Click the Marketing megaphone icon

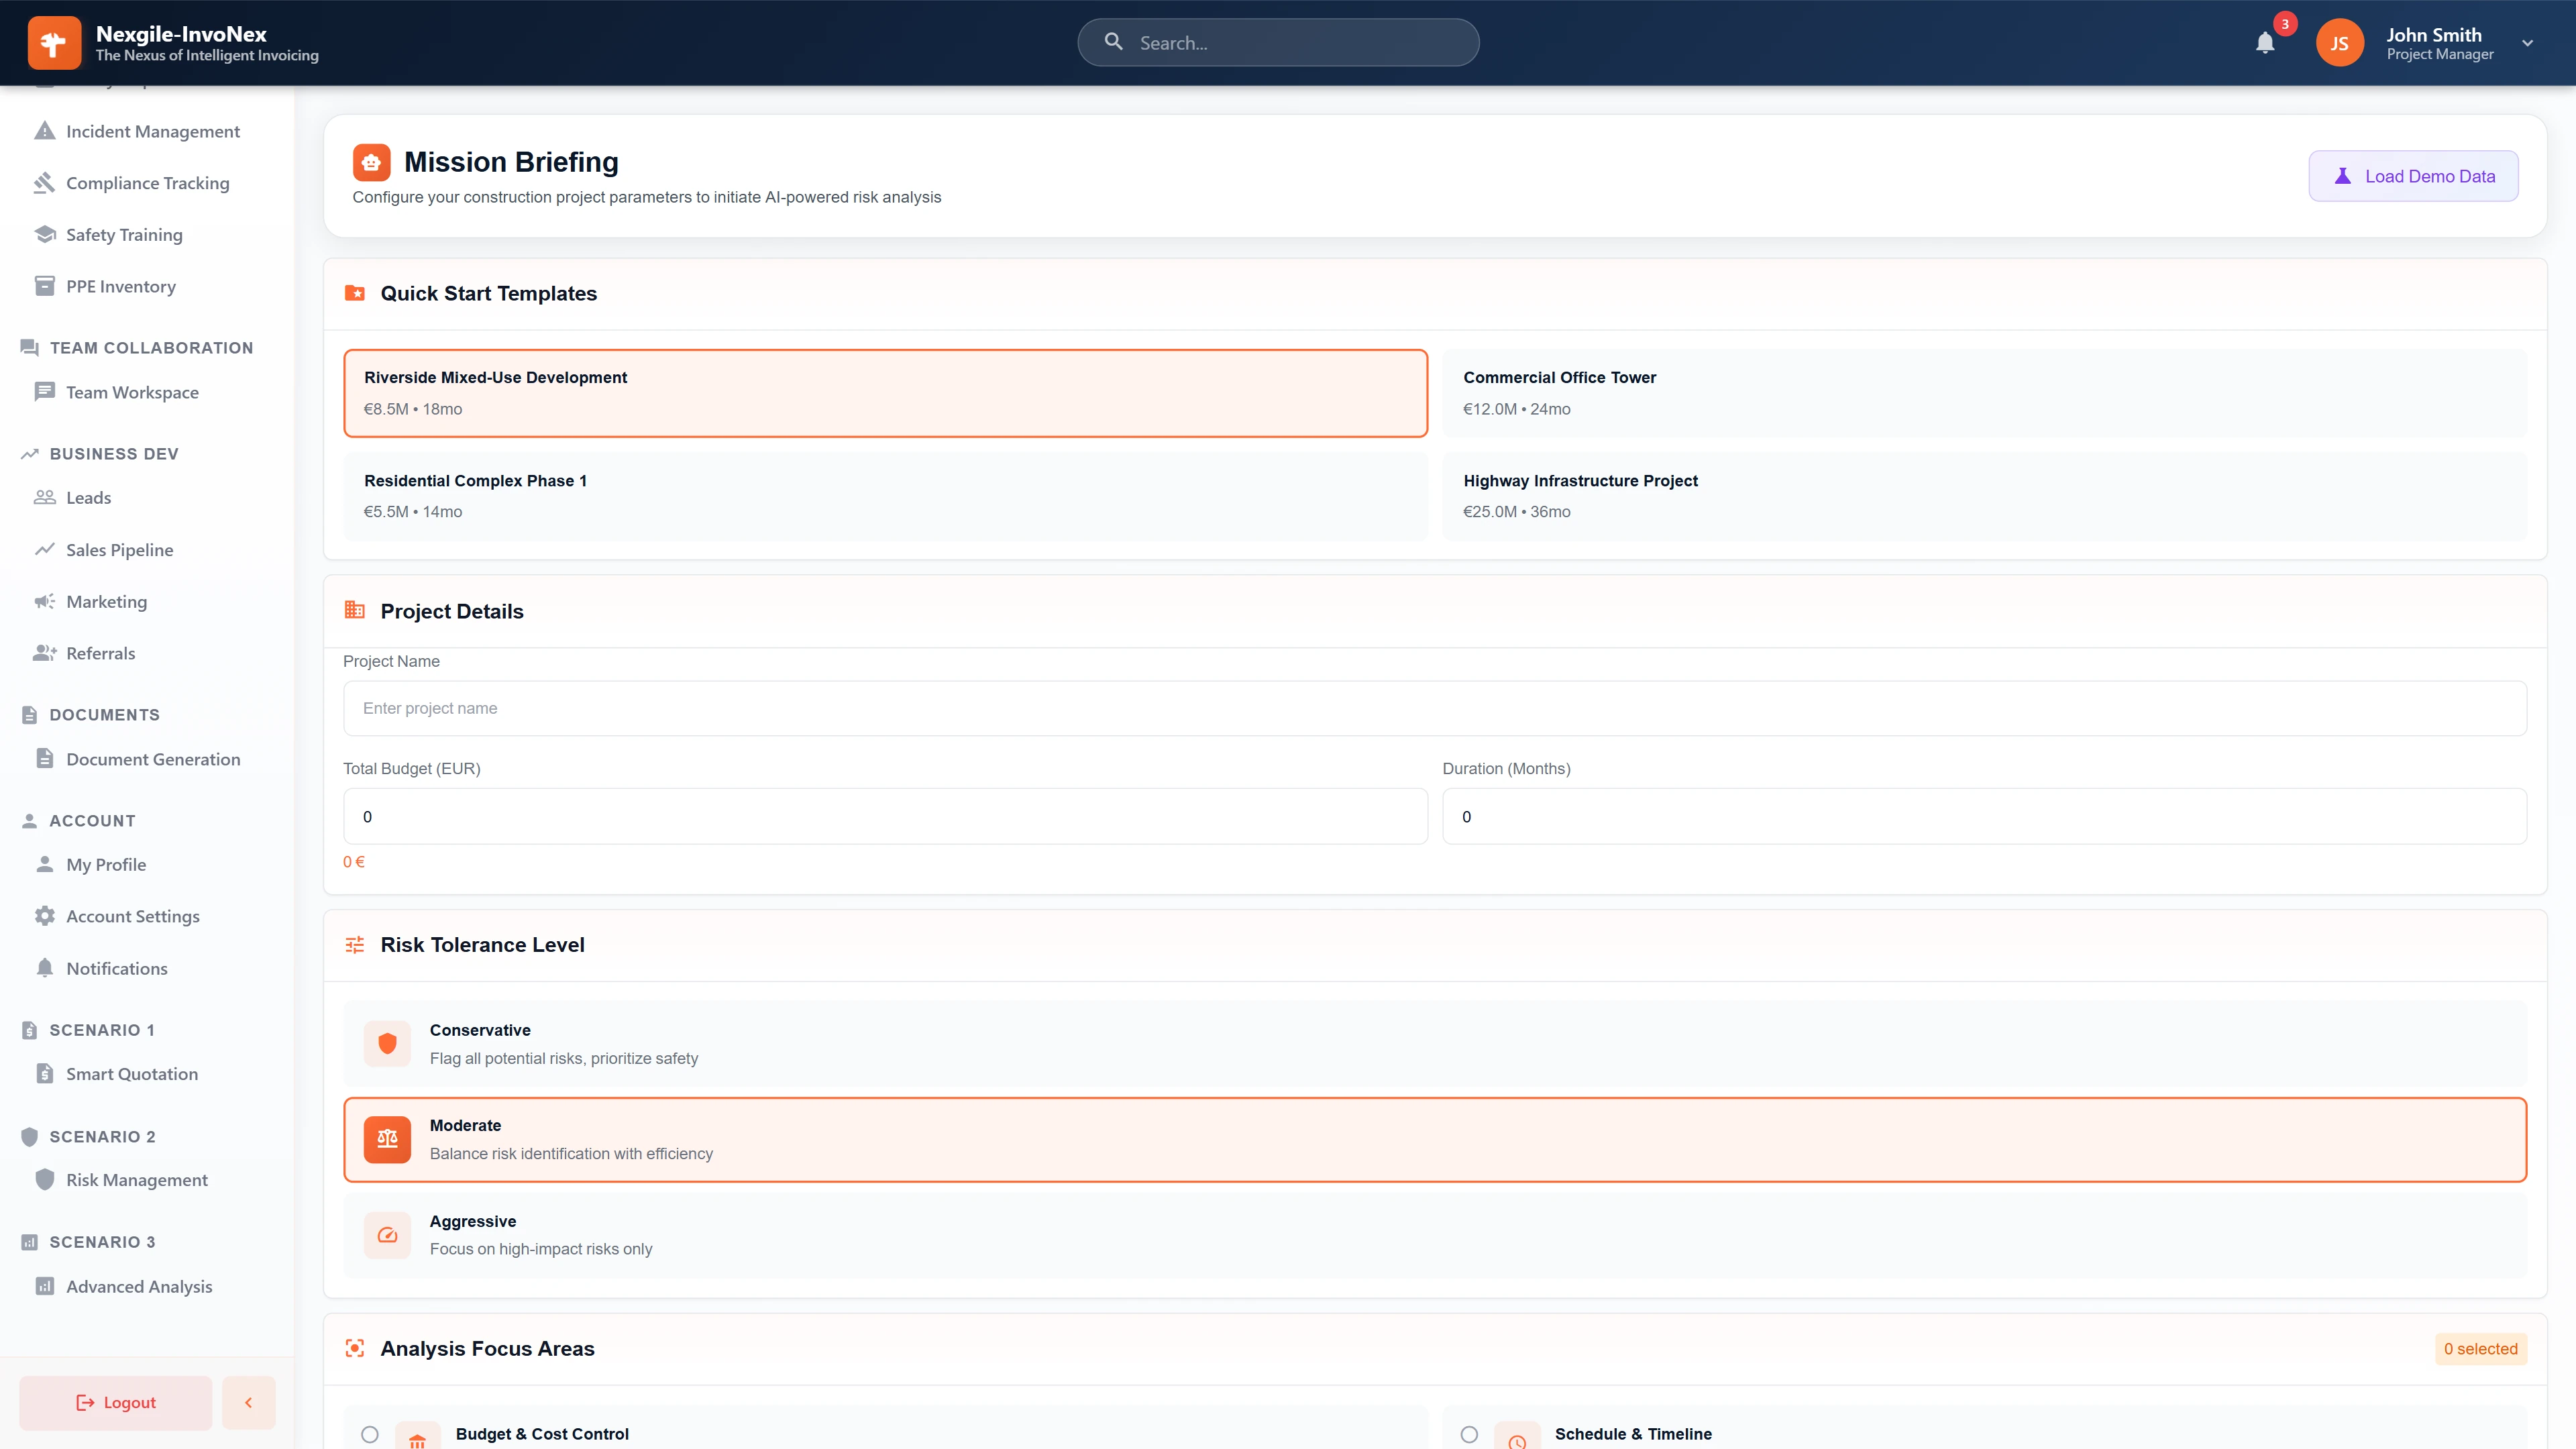click(45, 601)
